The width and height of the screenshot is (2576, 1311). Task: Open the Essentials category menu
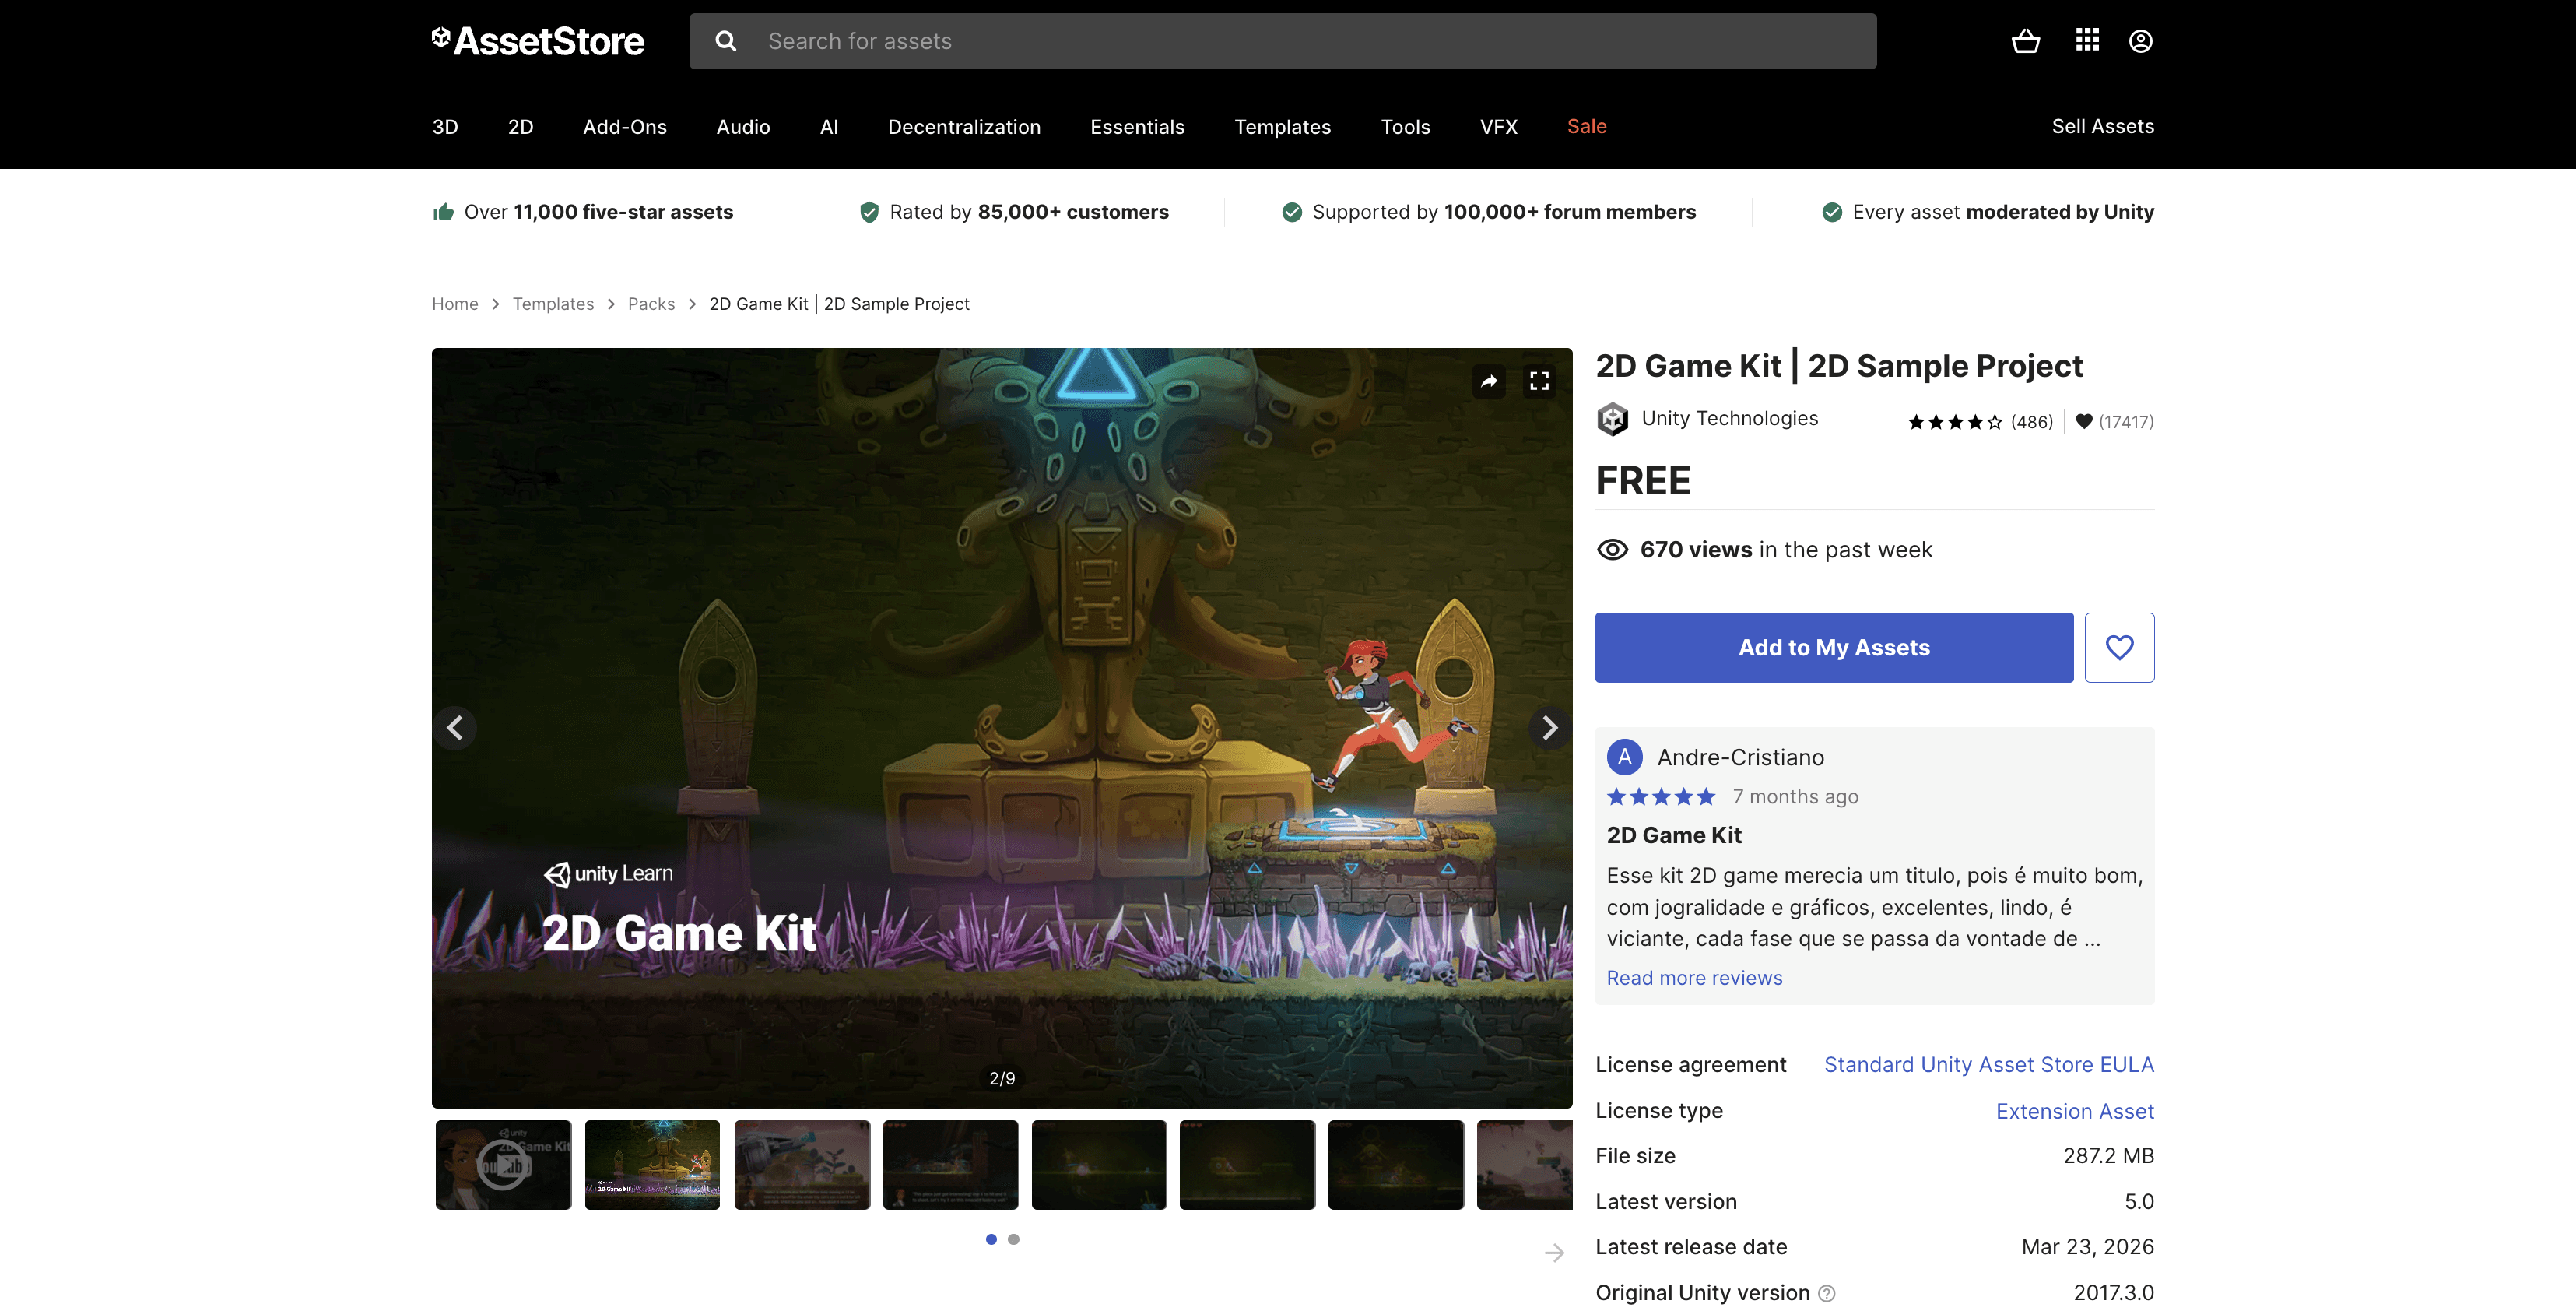(1137, 127)
